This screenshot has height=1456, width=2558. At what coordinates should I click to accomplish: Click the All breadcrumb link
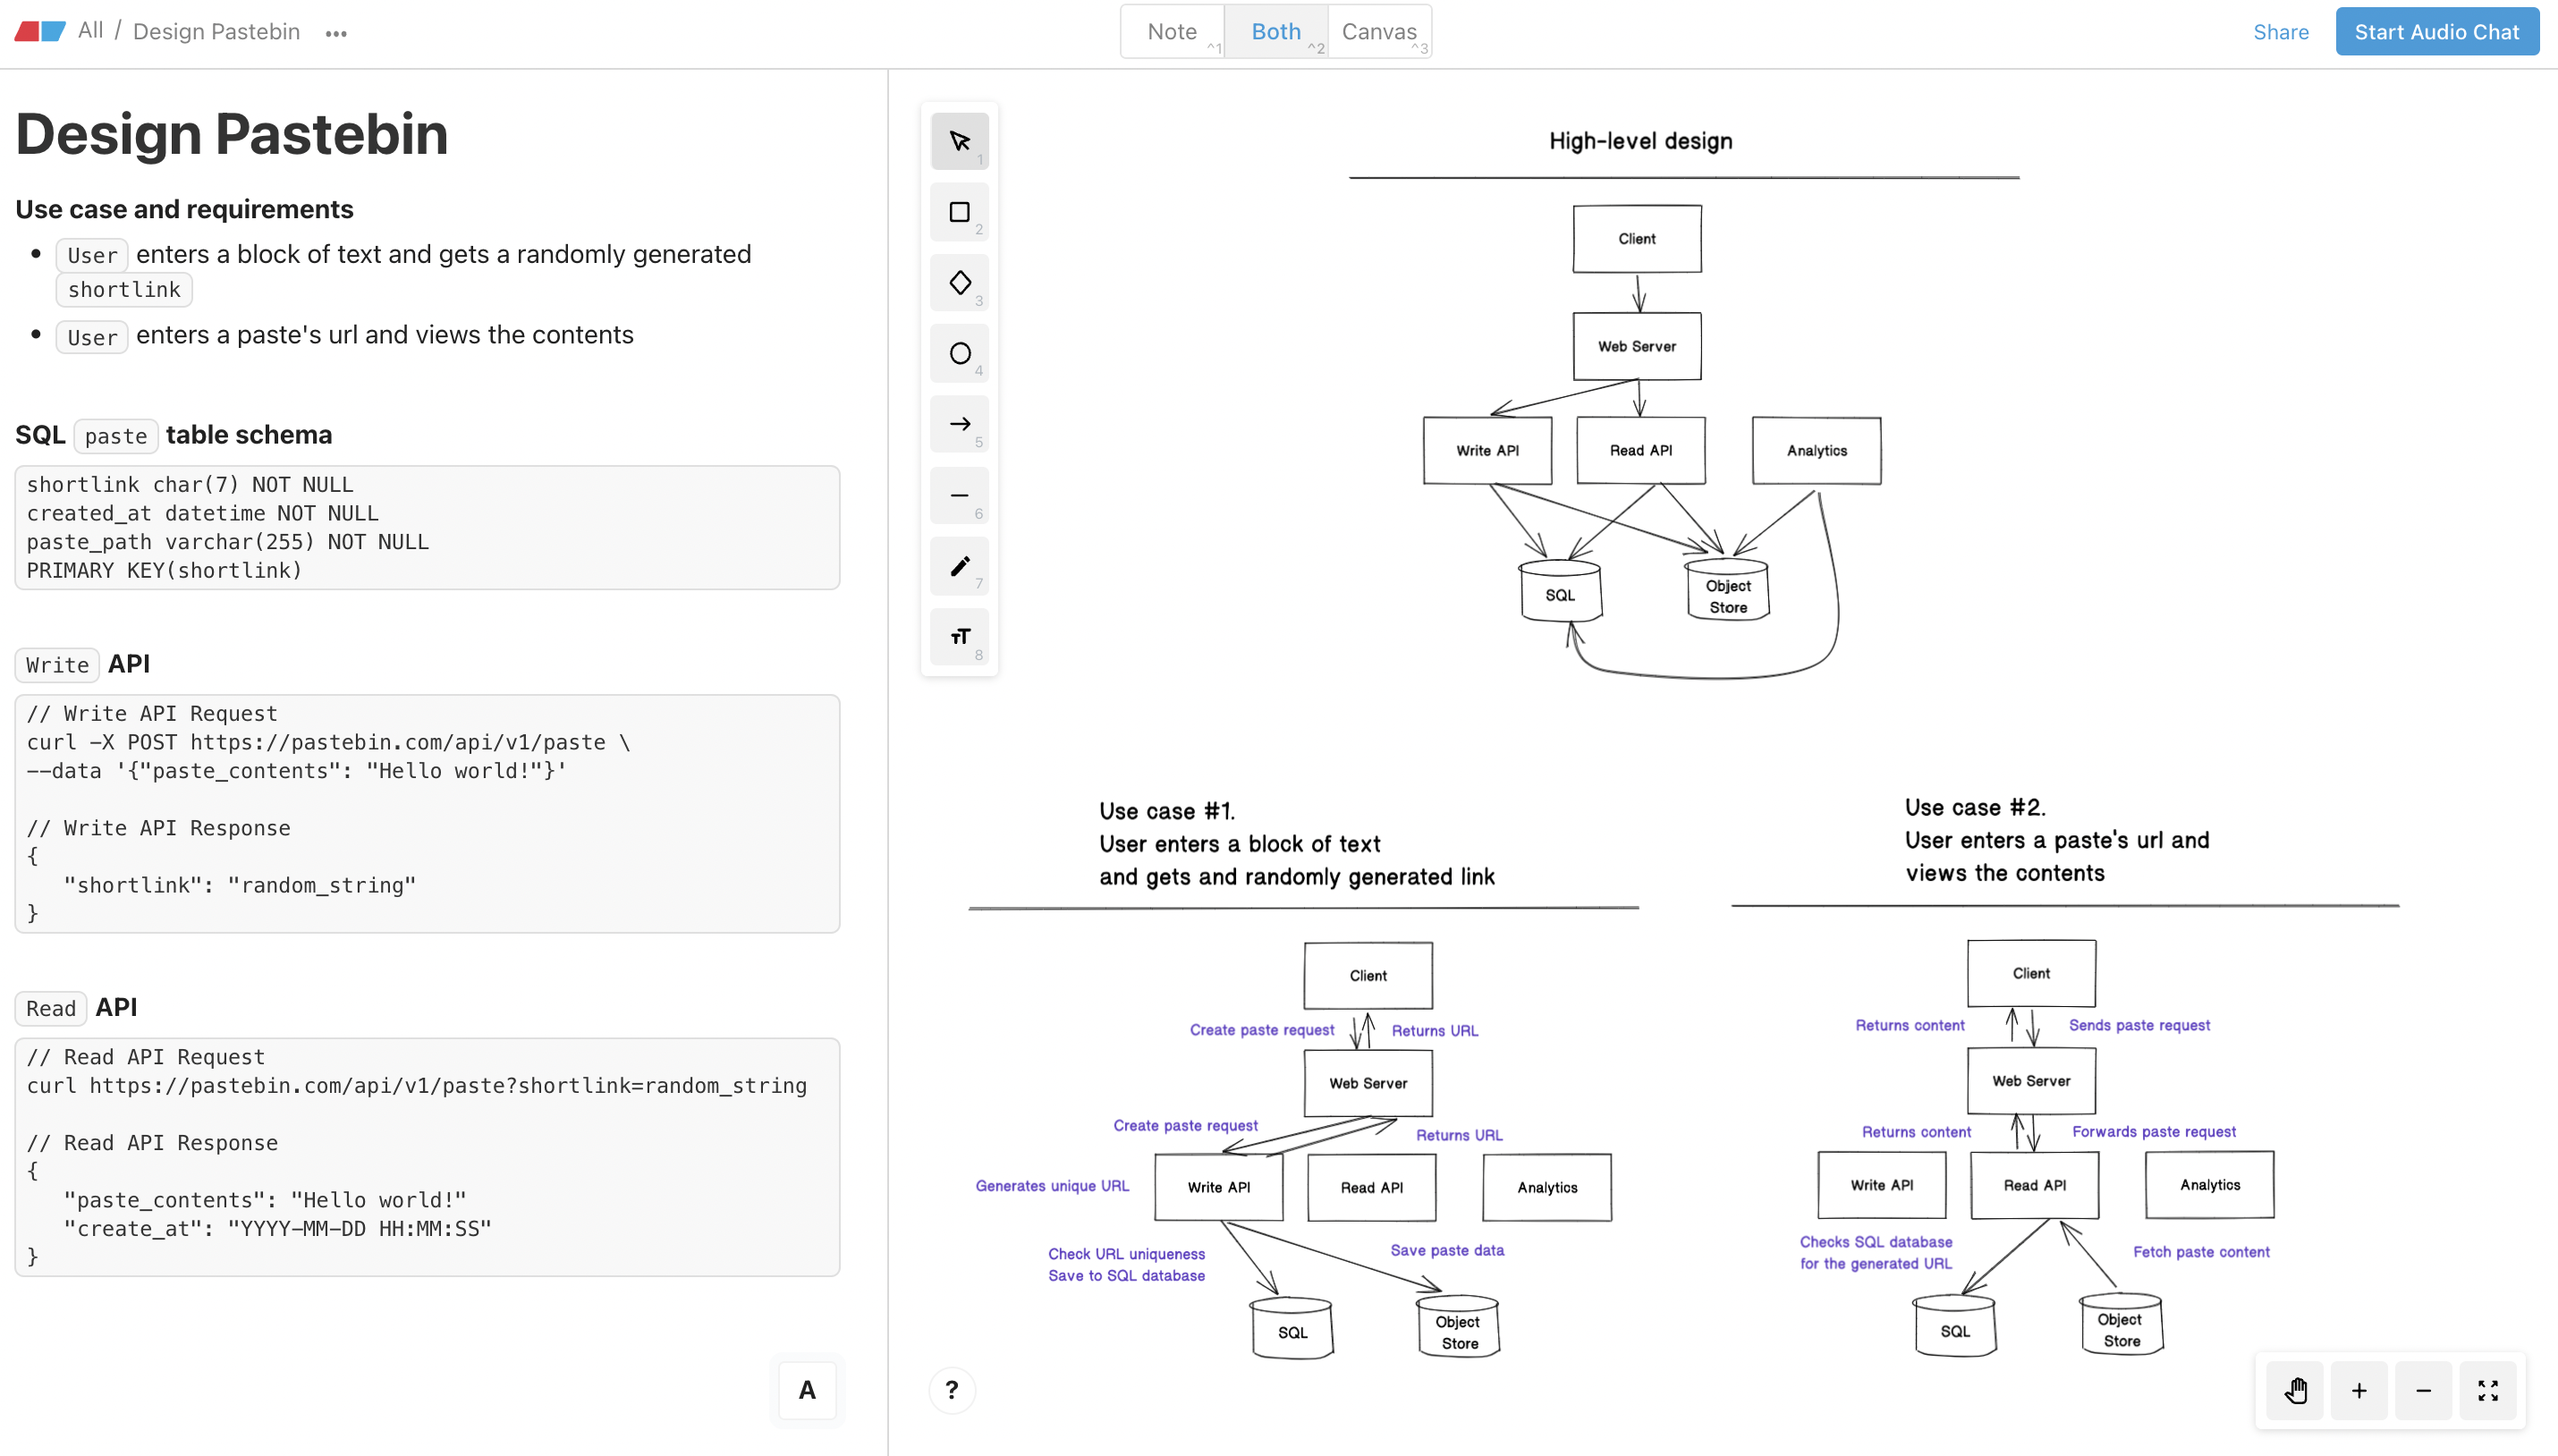coord(90,31)
